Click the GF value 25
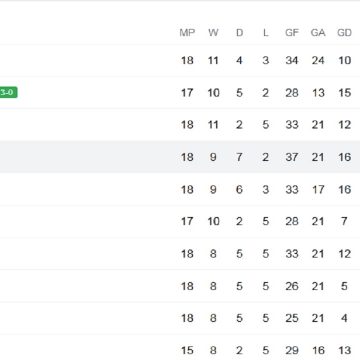 pyautogui.click(x=292, y=318)
